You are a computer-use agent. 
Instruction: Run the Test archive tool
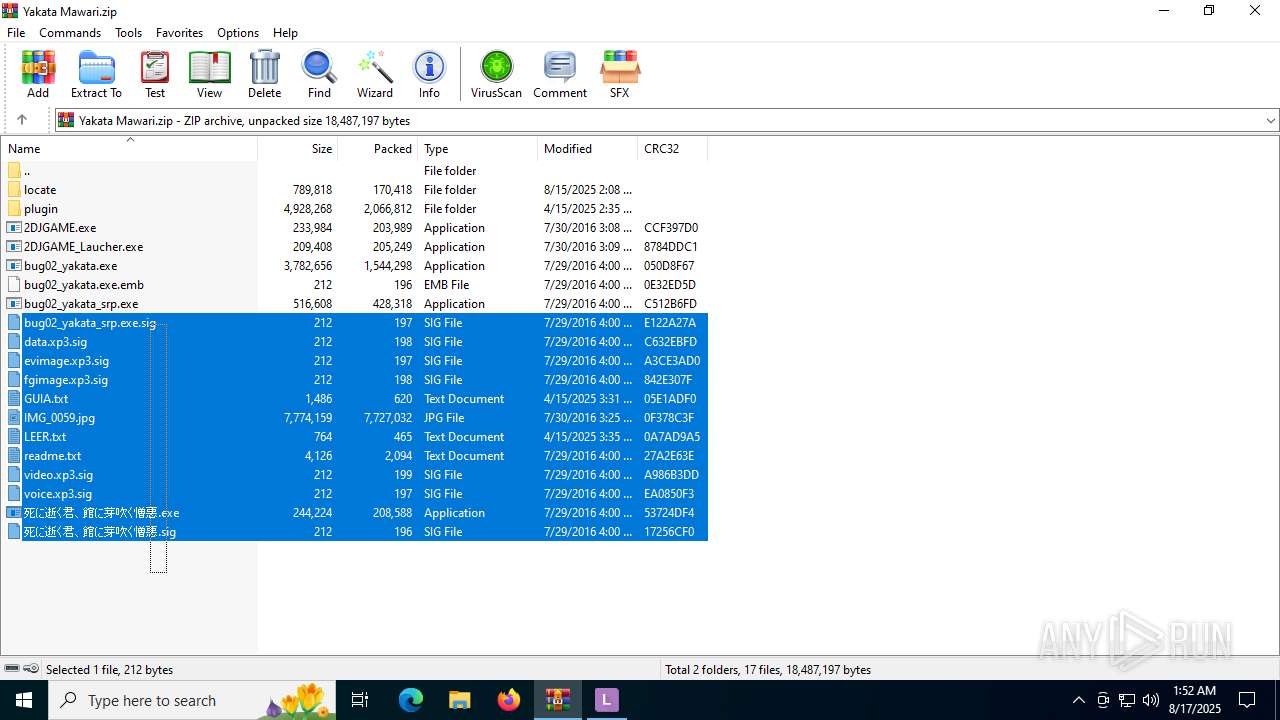point(155,75)
